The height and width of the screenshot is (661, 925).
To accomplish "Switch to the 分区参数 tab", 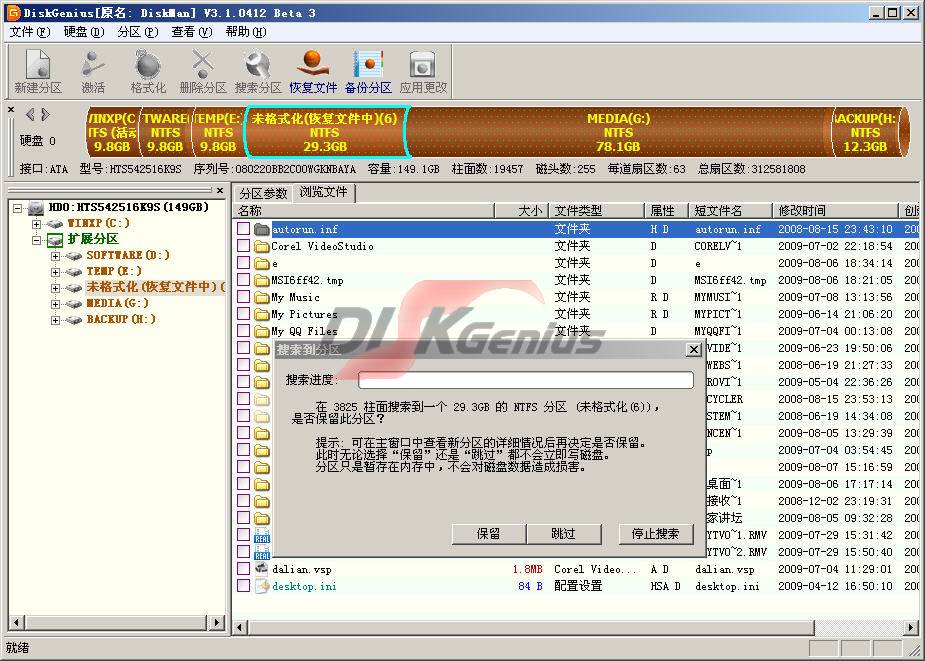I will tap(264, 194).
